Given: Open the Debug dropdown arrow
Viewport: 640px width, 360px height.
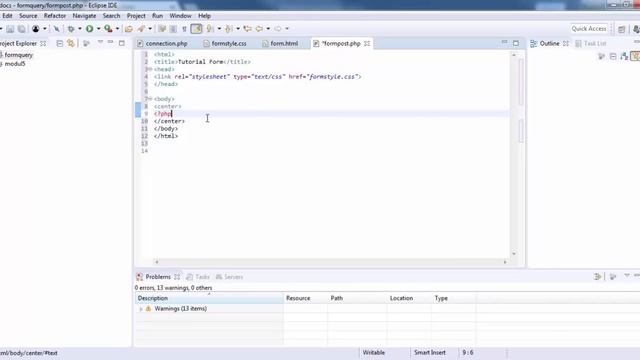Looking at the screenshot, I should (x=80, y=29).
